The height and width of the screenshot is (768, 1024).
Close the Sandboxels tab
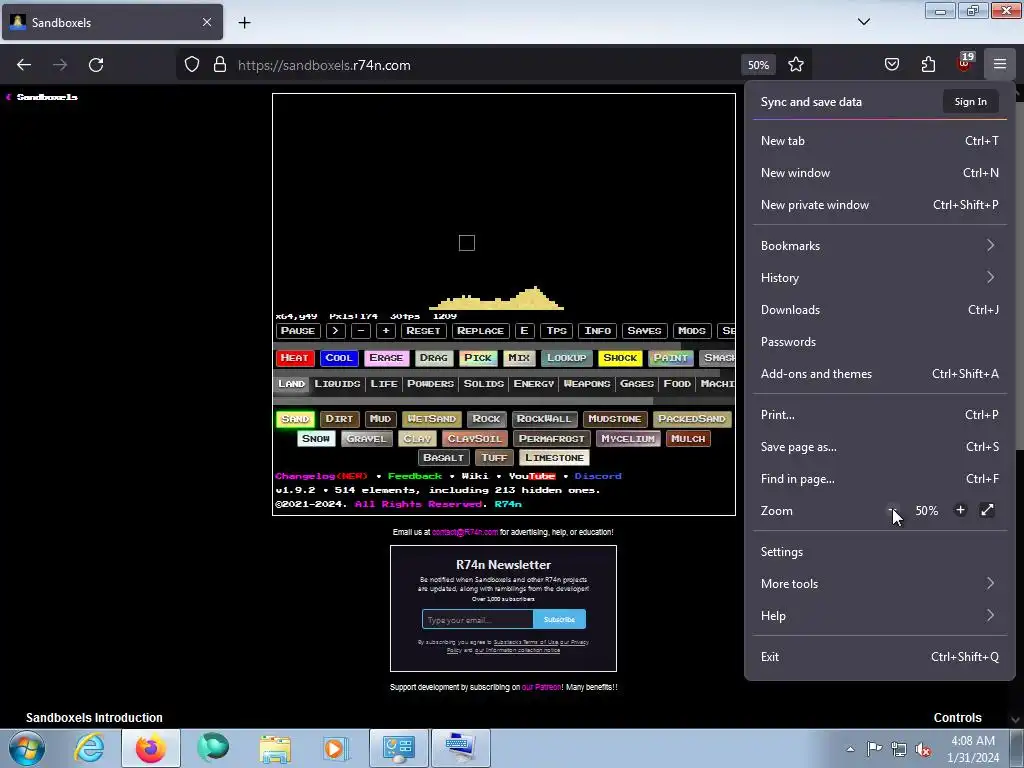click(x=207, y=22)
